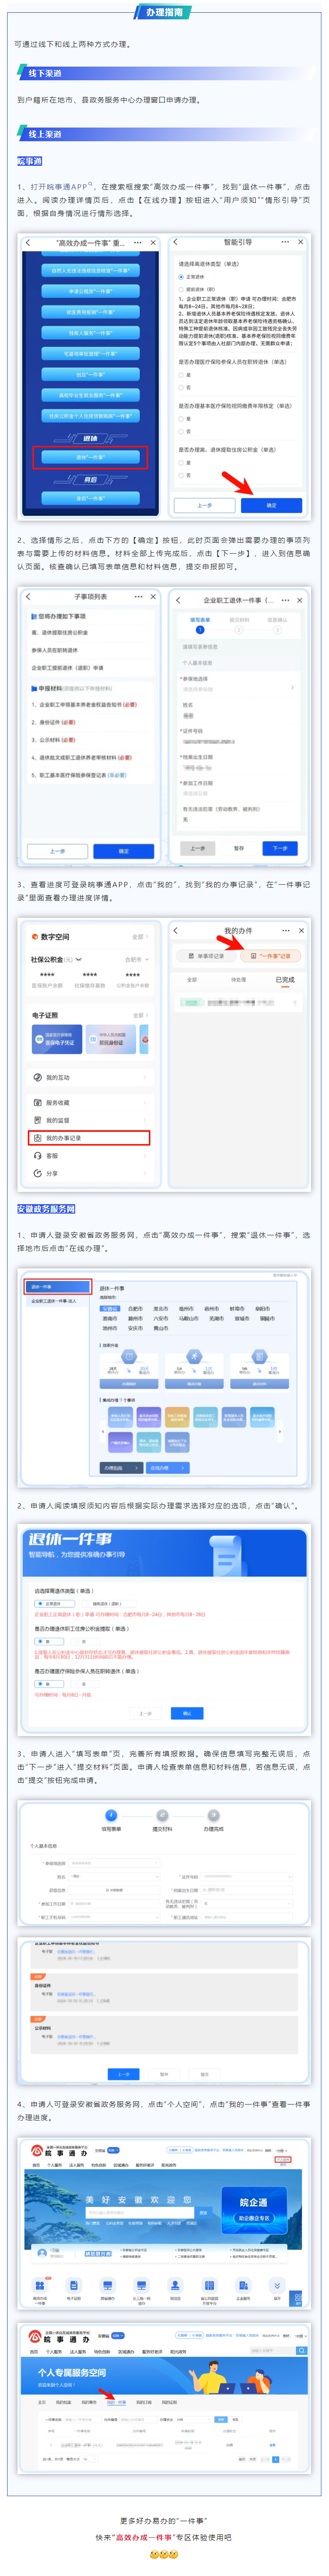Choose 否 under 医疗保险参保人员在职转退休 question
The width and height of the screenshot is (329, 2576).
click(x=181, y=387)
